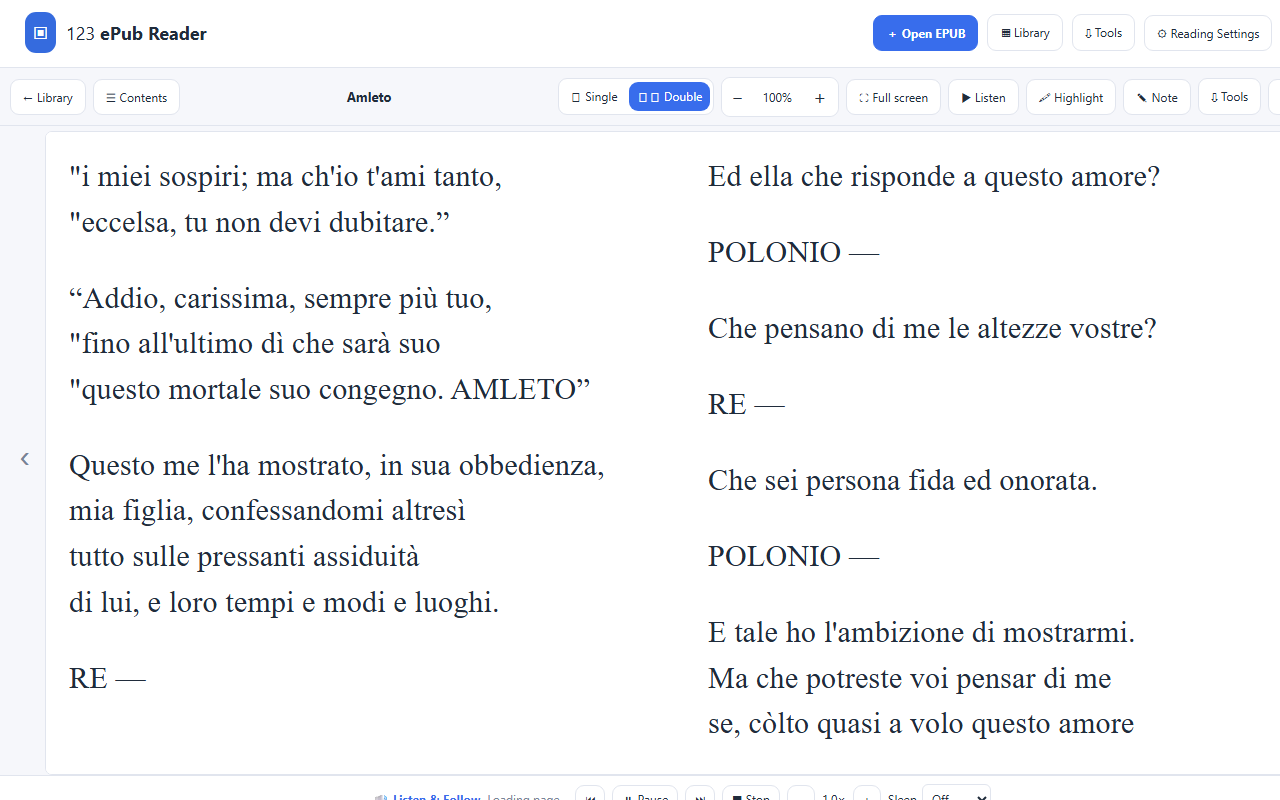
Task: Open Reading Settings
Action: tap(1208, 33)
